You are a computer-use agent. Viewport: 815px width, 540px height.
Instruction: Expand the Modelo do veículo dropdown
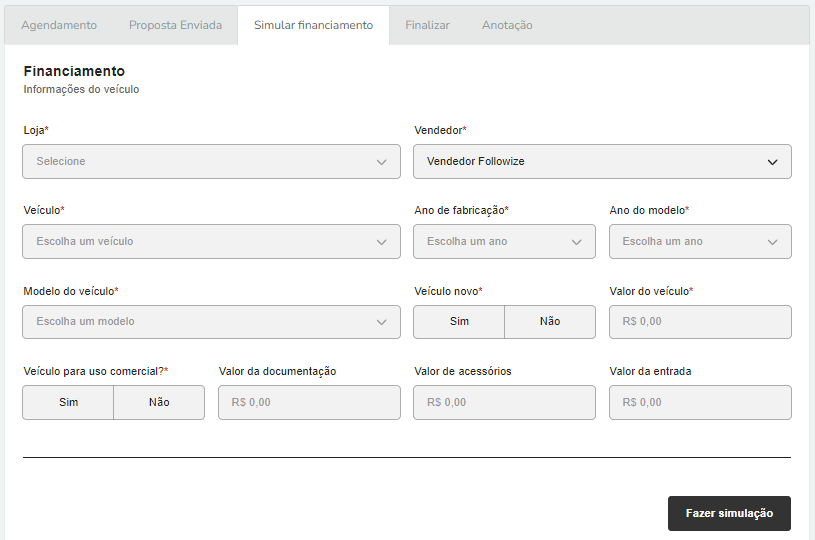point(212,322)
